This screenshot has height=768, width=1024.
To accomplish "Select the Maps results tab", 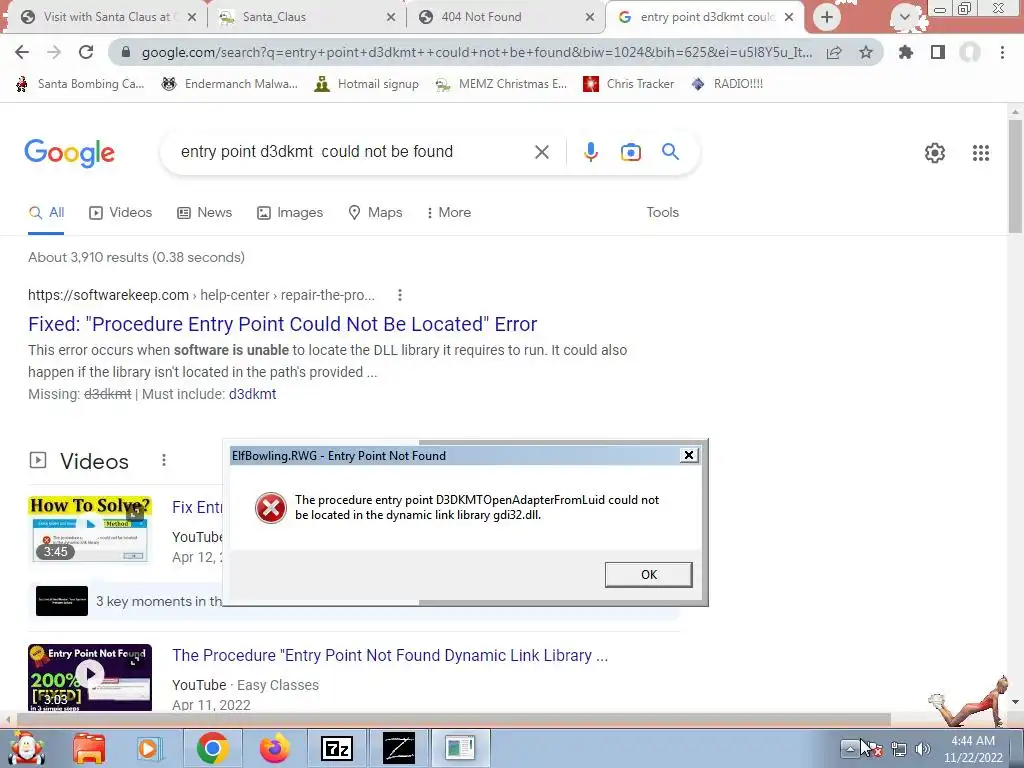I will (375, 212).
